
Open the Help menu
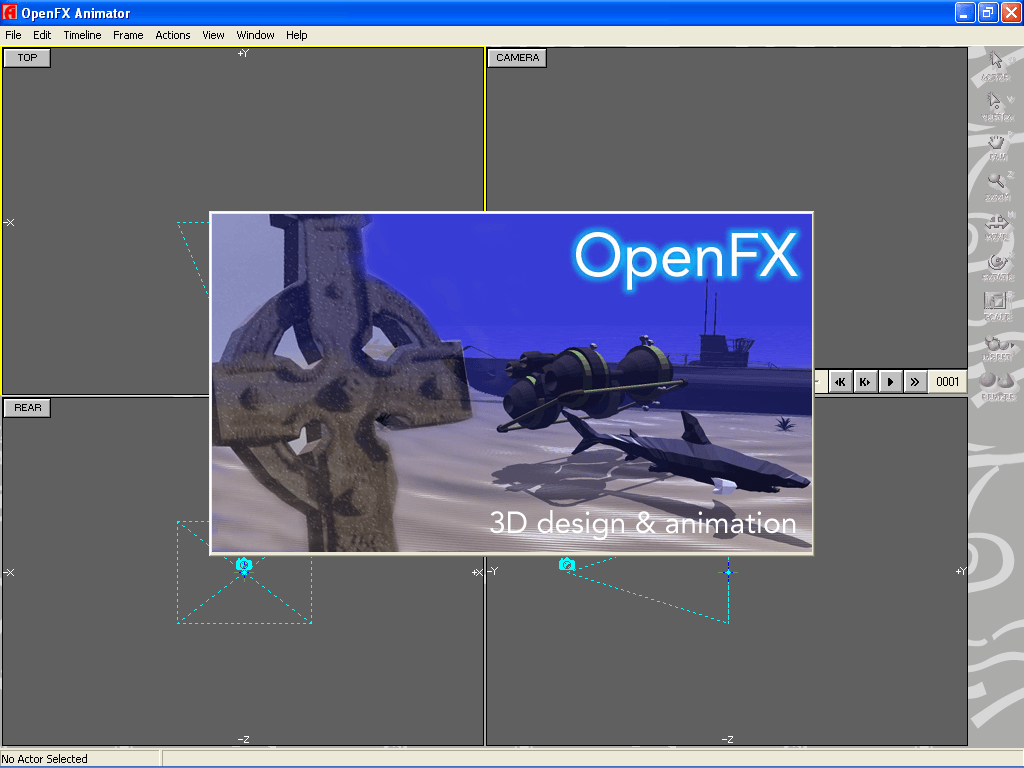pyautogui.click(x=296, y=35)
